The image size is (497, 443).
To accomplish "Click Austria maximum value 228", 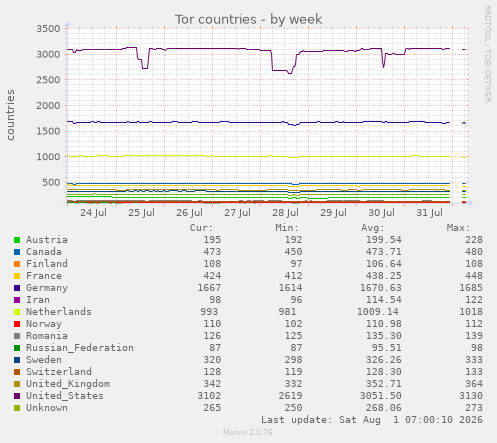I will (474, 240).
